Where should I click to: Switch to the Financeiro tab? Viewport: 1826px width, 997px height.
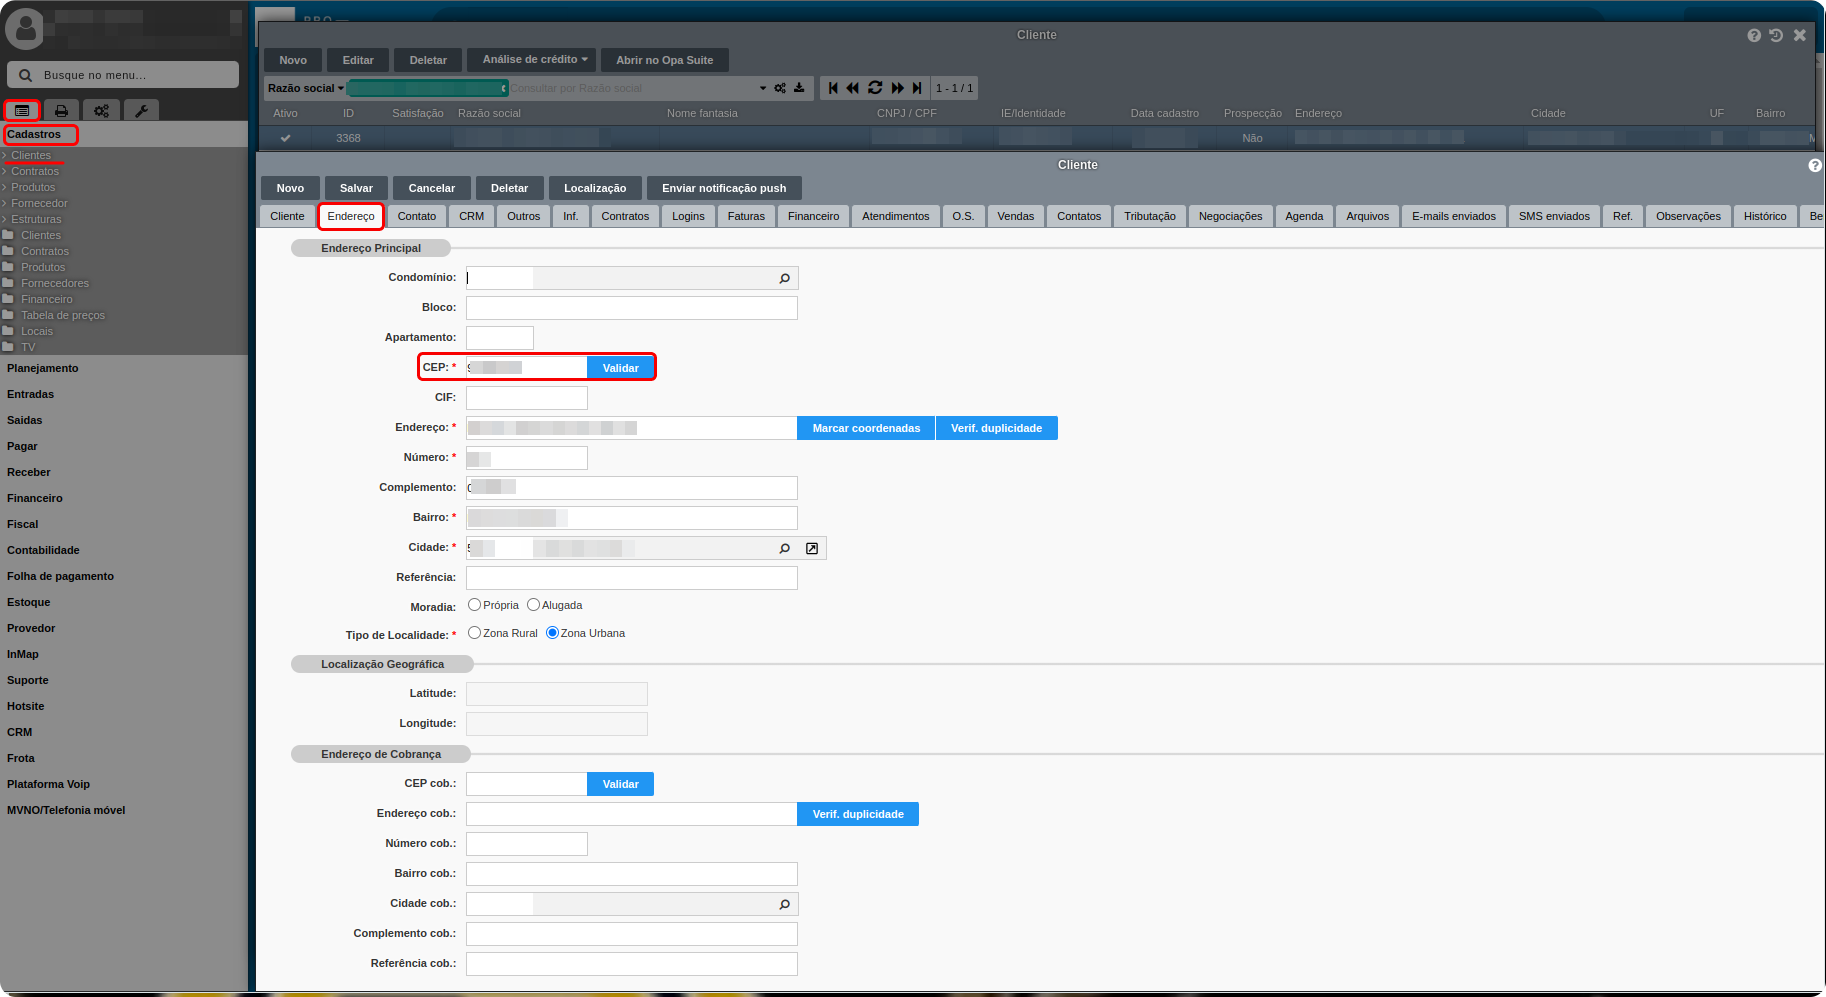(x=813, y=216)
